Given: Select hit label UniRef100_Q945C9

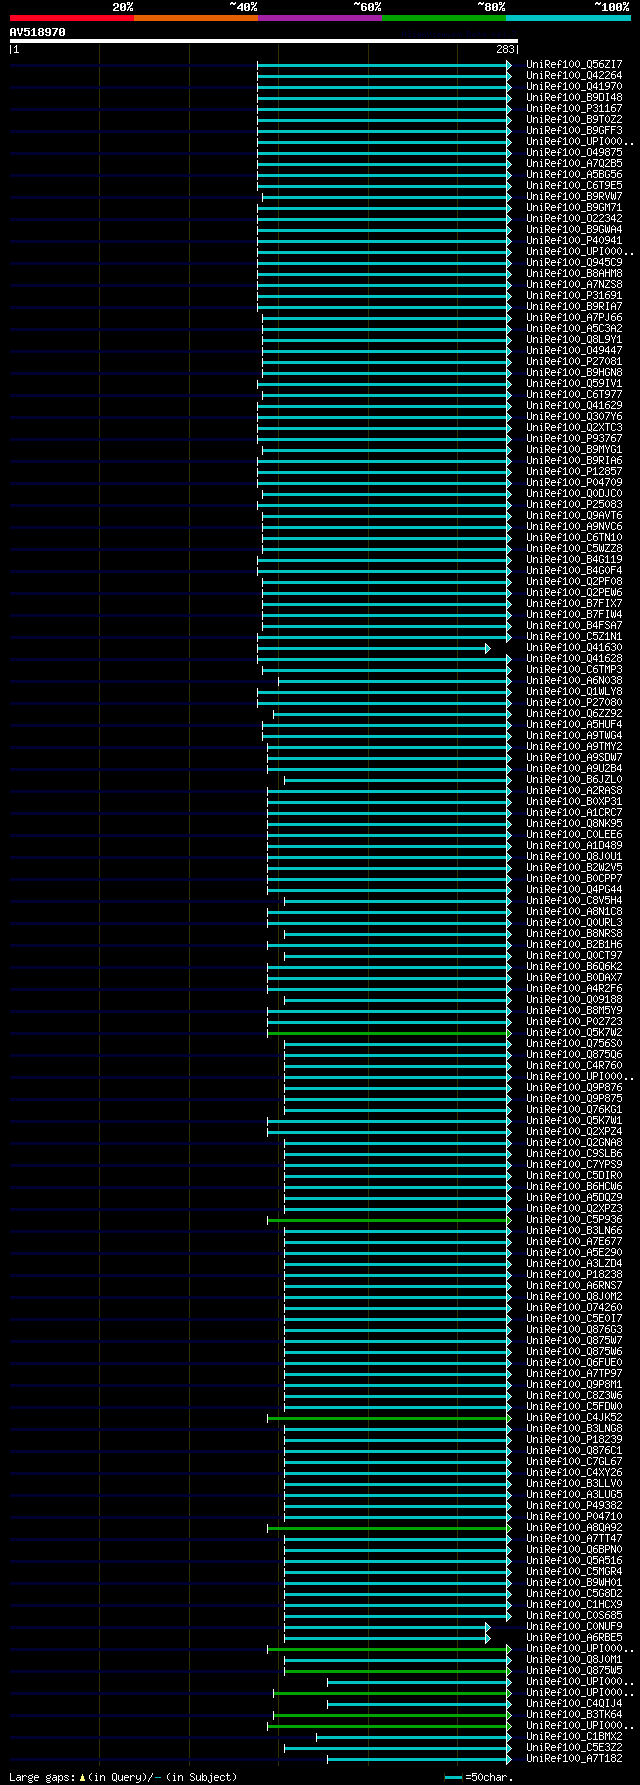Looking at the screenshot, I should [x=574, y=262].
